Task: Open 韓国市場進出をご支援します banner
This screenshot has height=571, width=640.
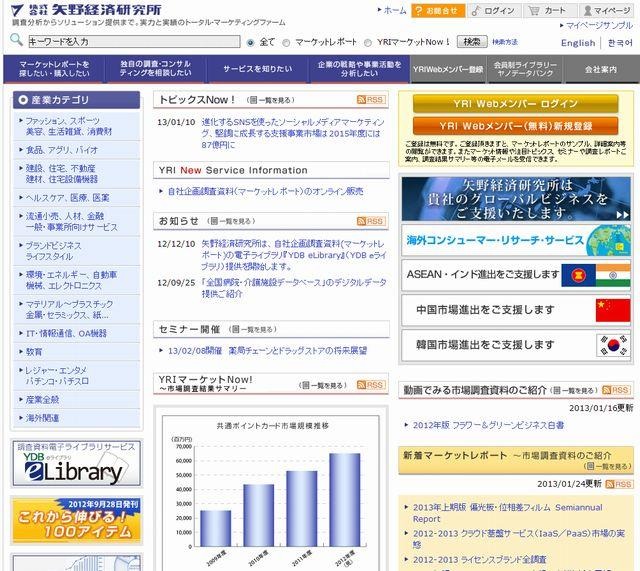Action: 516,345
